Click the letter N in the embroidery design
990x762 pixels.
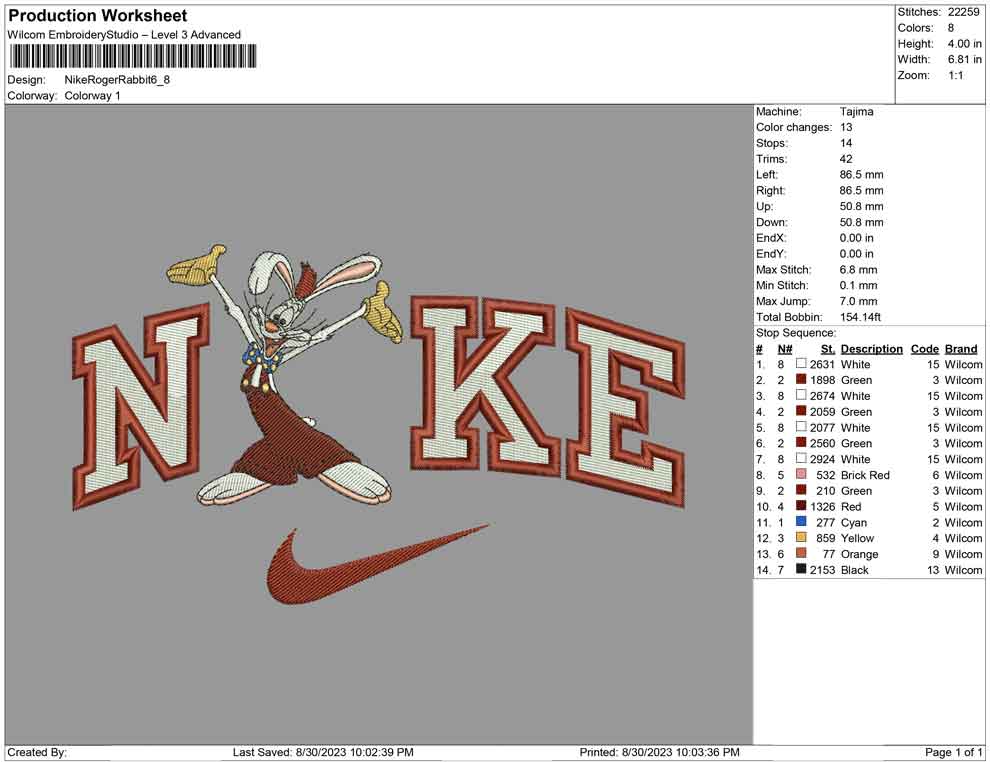click(x=140, y=407)
